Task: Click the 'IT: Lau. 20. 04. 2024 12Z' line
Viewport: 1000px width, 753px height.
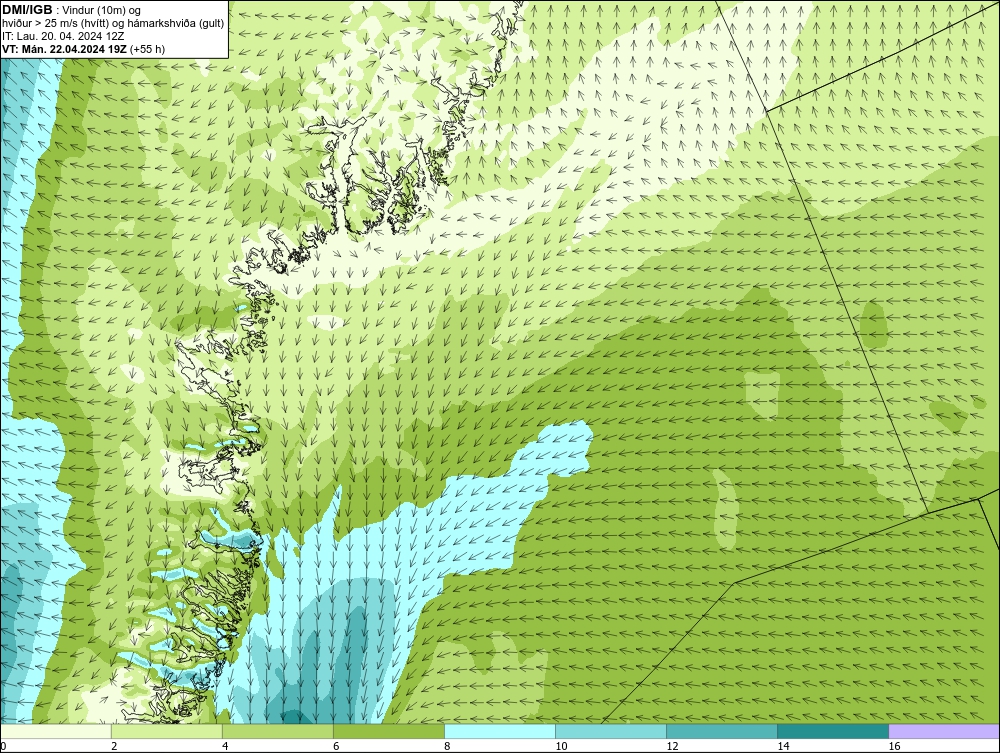Action: [x=63, y=36]
